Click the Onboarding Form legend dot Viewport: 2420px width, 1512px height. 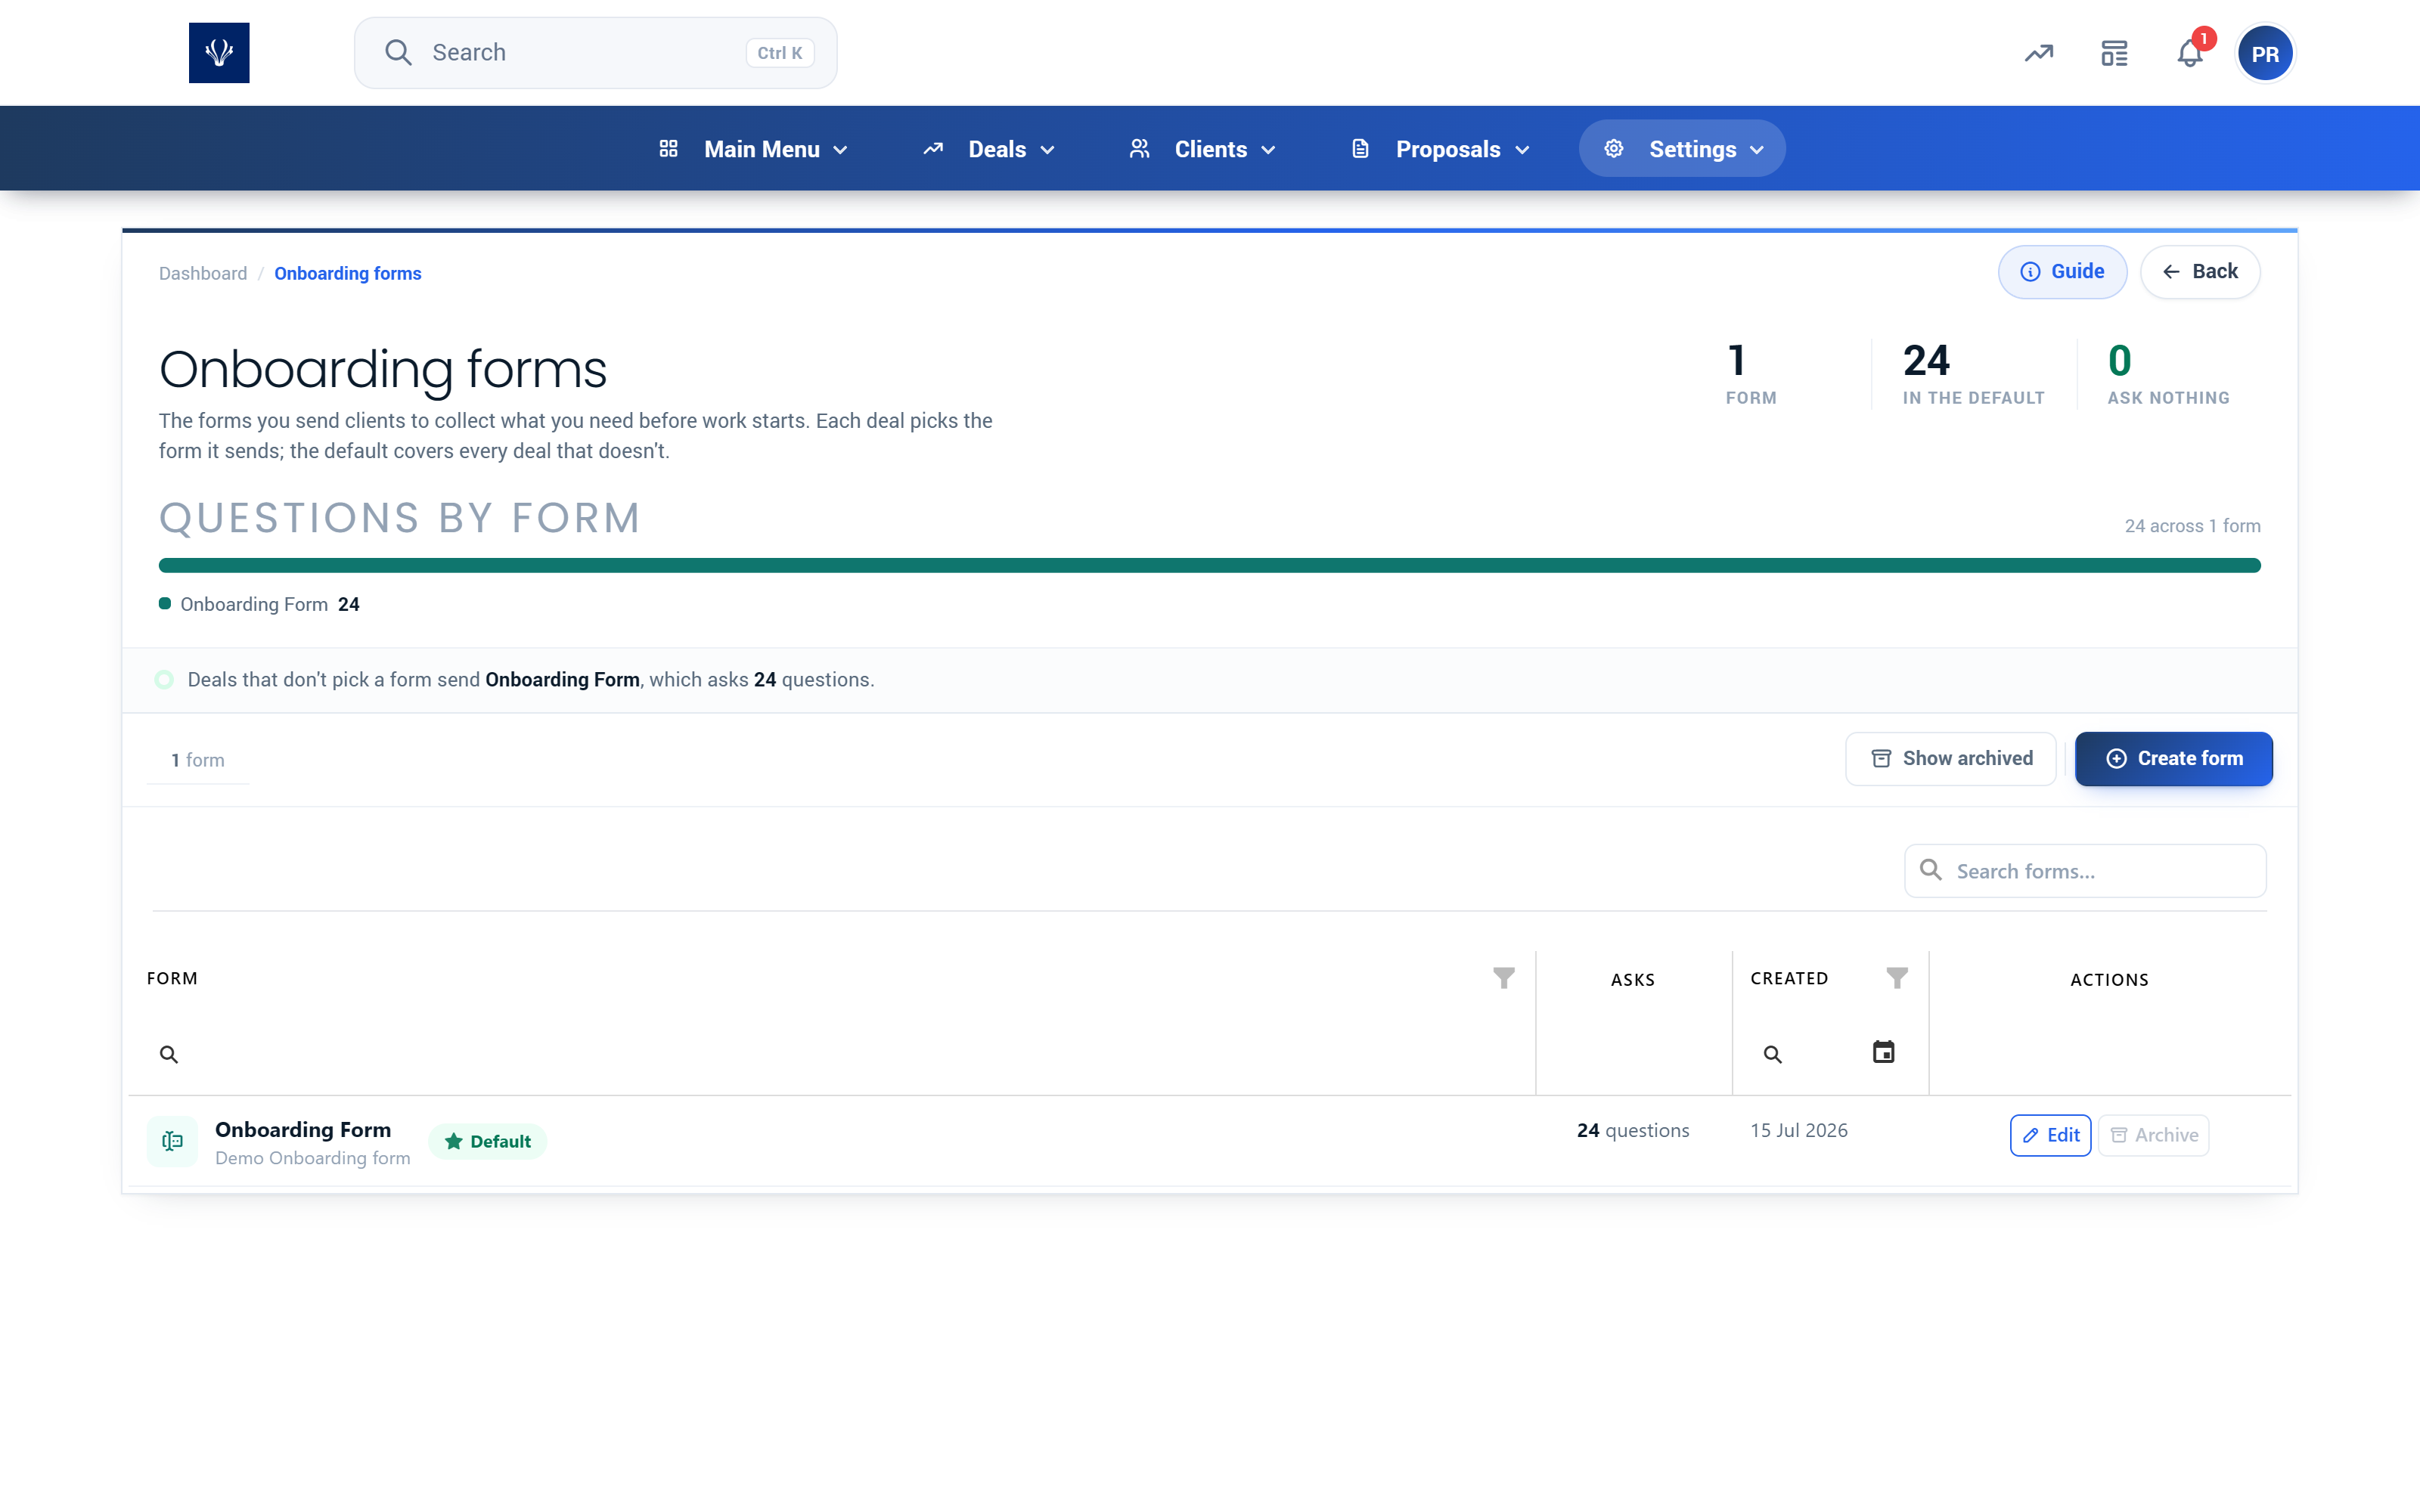click(165, 603)
